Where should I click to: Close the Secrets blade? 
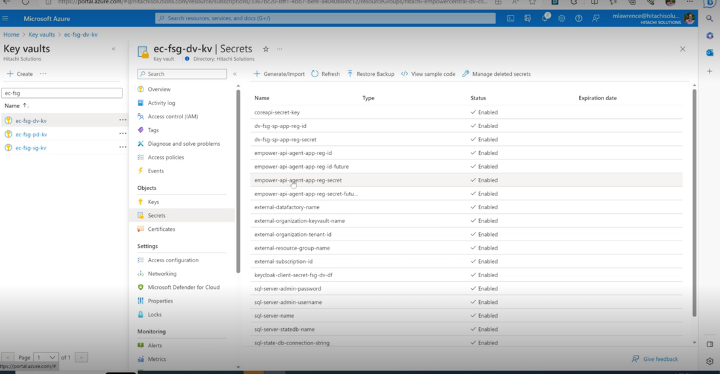pyautogui.click(x=682, y=49)
